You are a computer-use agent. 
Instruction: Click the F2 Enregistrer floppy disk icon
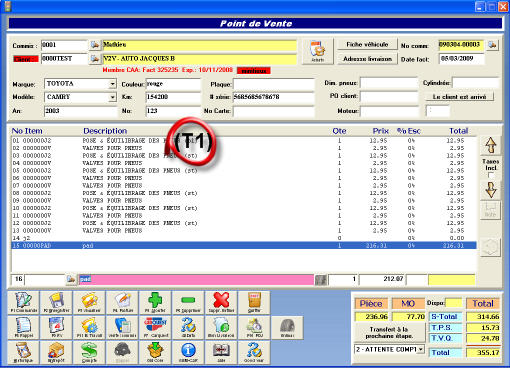pyautogui.click(x=57, y=302)
